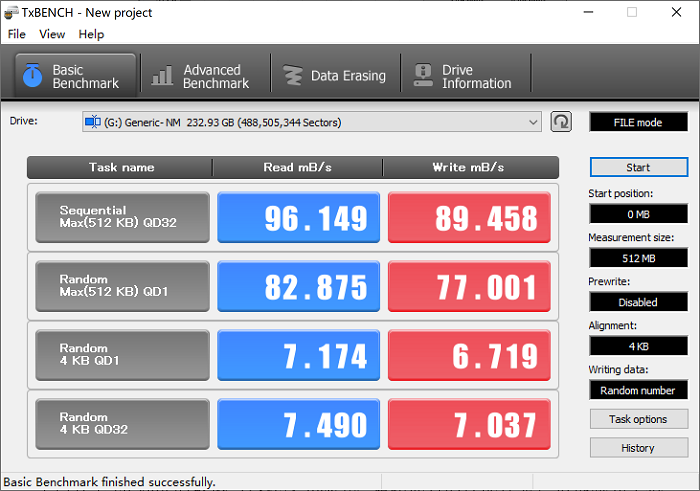The height and width of the screenshot is (491, 700).
Task: Click the Sequential read result 96.149 tile
Action: click(x=299, y=217)
